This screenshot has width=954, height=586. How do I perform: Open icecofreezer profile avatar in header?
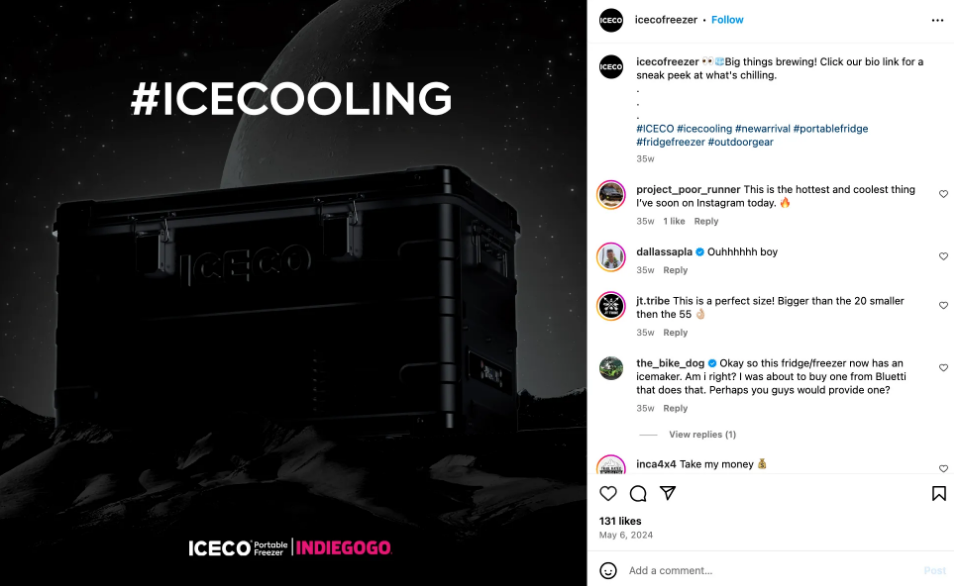[611, 20]
